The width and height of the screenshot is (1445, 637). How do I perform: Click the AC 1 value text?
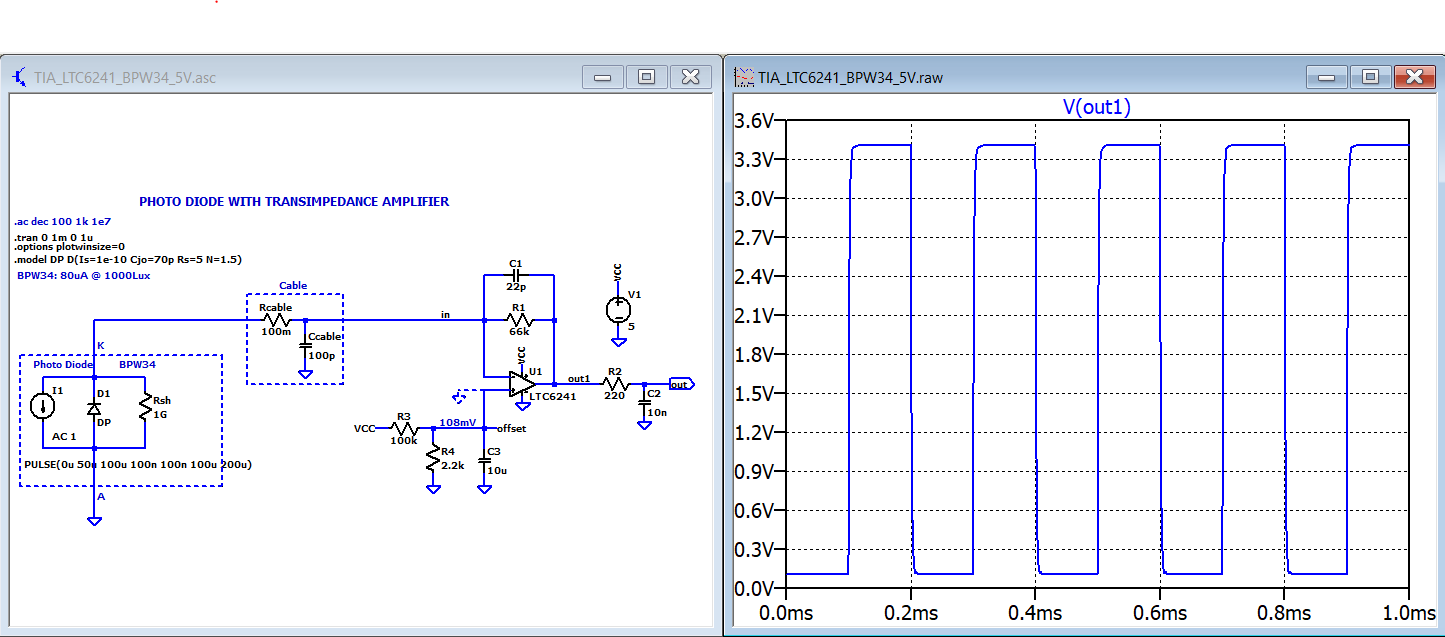(65, 436)
